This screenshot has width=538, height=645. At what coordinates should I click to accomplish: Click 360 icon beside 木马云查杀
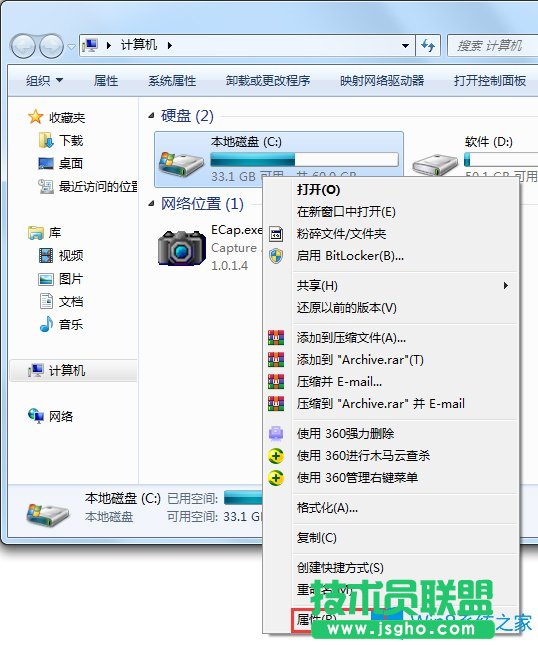(276, 456)
